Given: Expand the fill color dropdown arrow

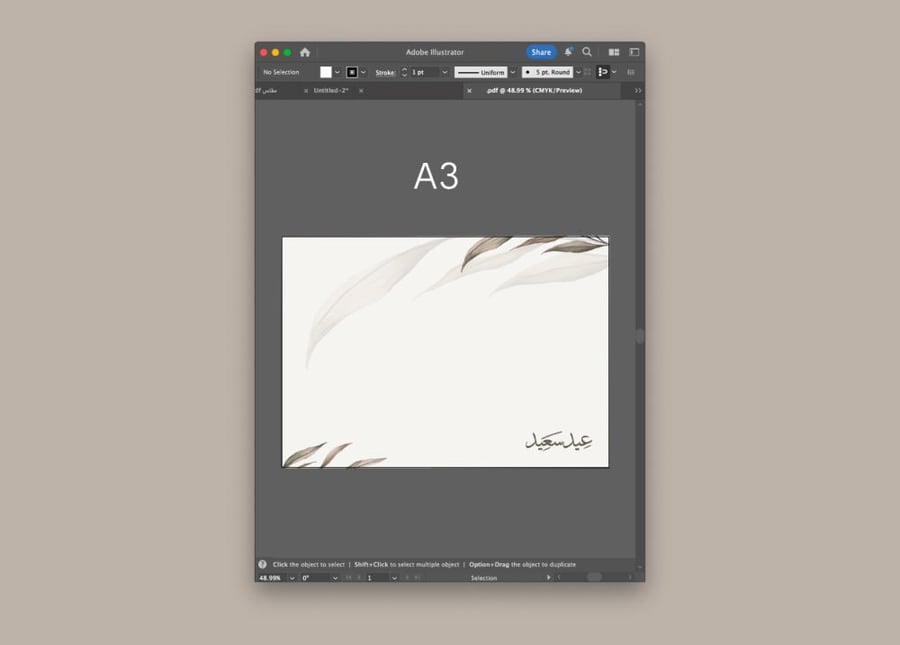Looking at the screenshot, I should [337, 72].
